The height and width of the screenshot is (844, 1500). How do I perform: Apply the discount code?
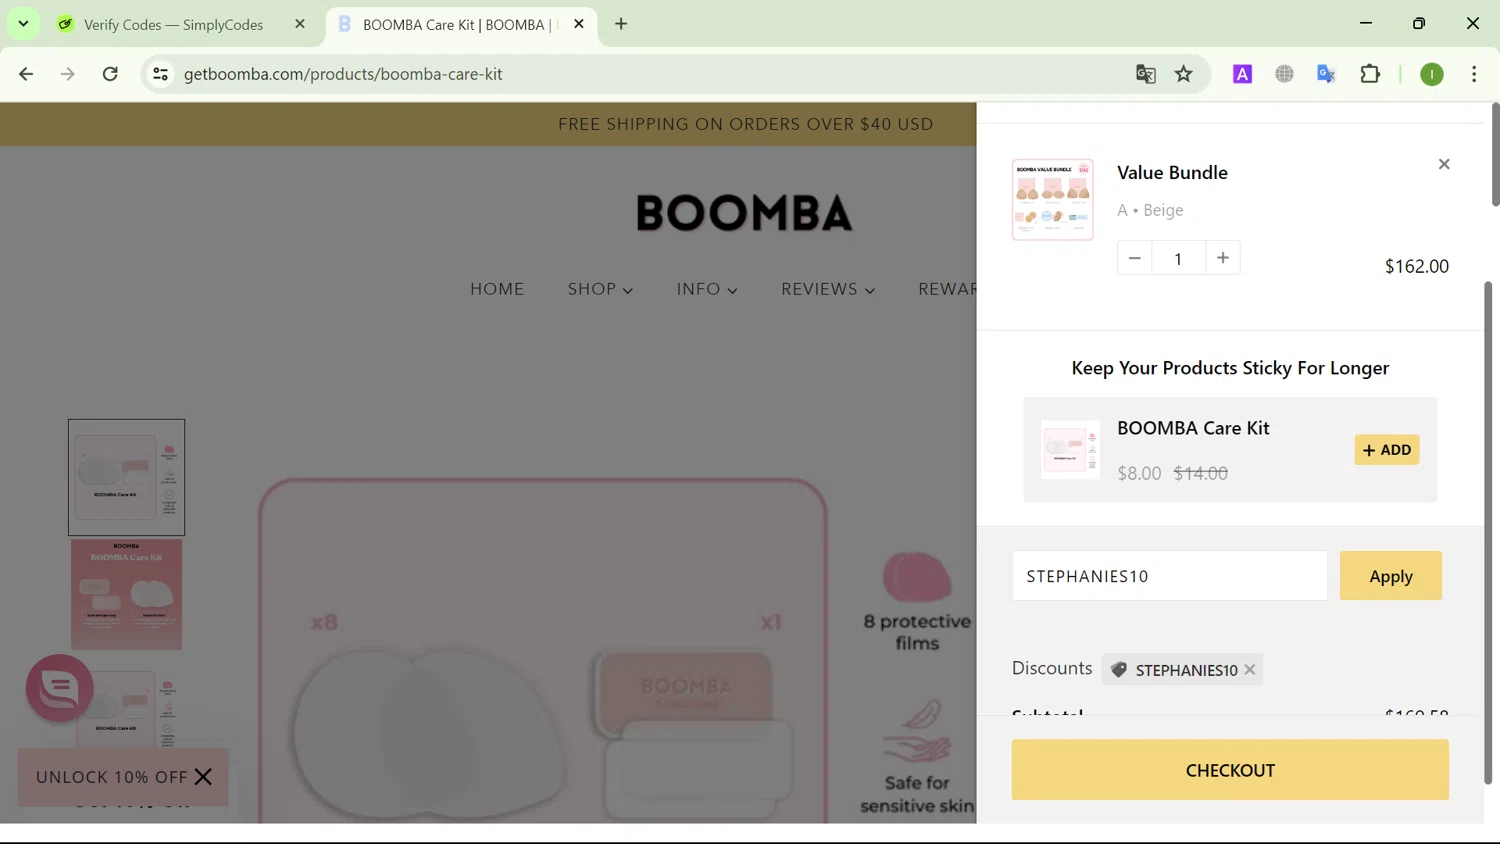click(x=1390, y=576)
